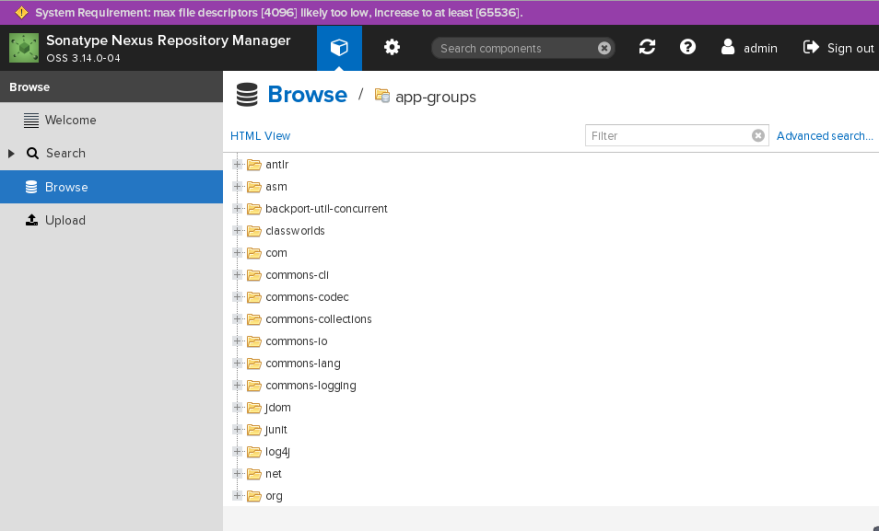Image resolution: width=879 pixels, height=532 pixels.
Task: Select Upload in the sidebar menu
Action: [x=65, y=220]
